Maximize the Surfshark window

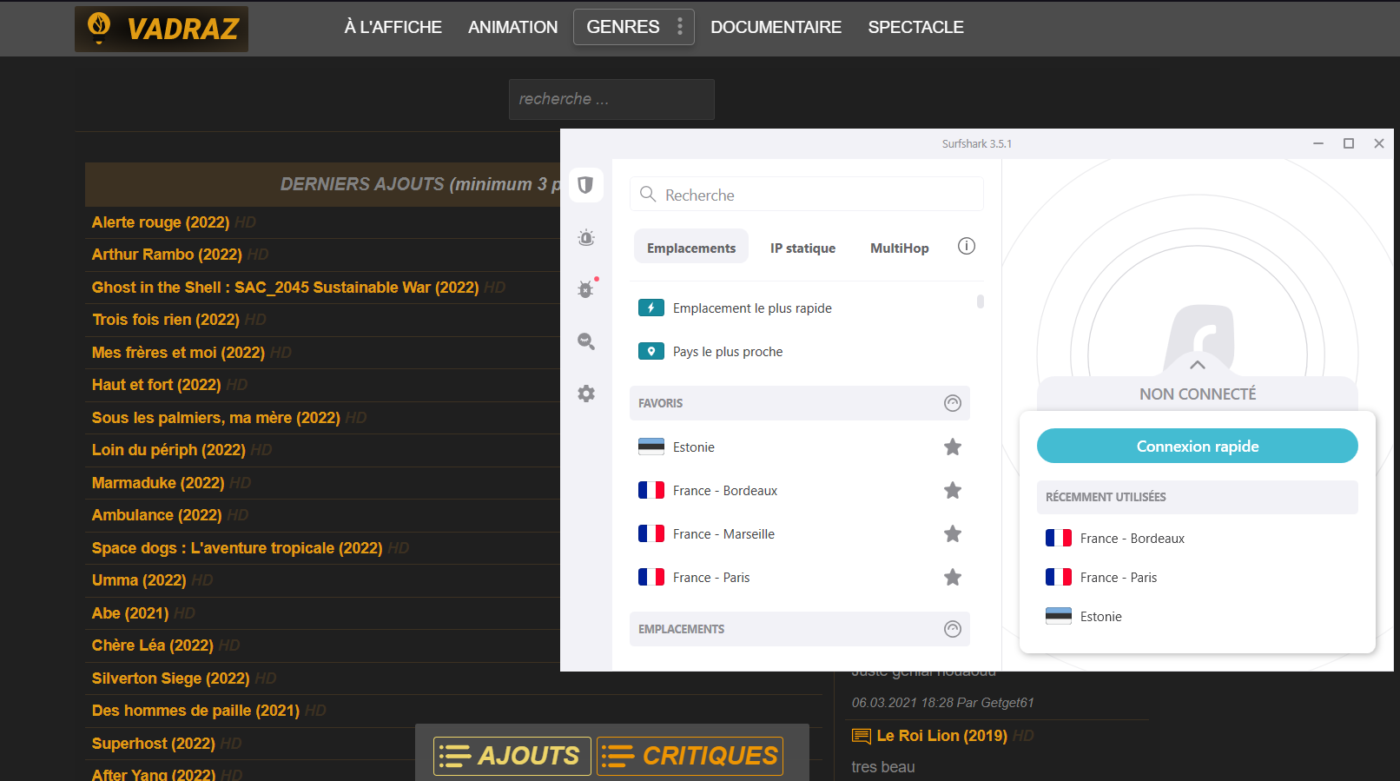1348,144
